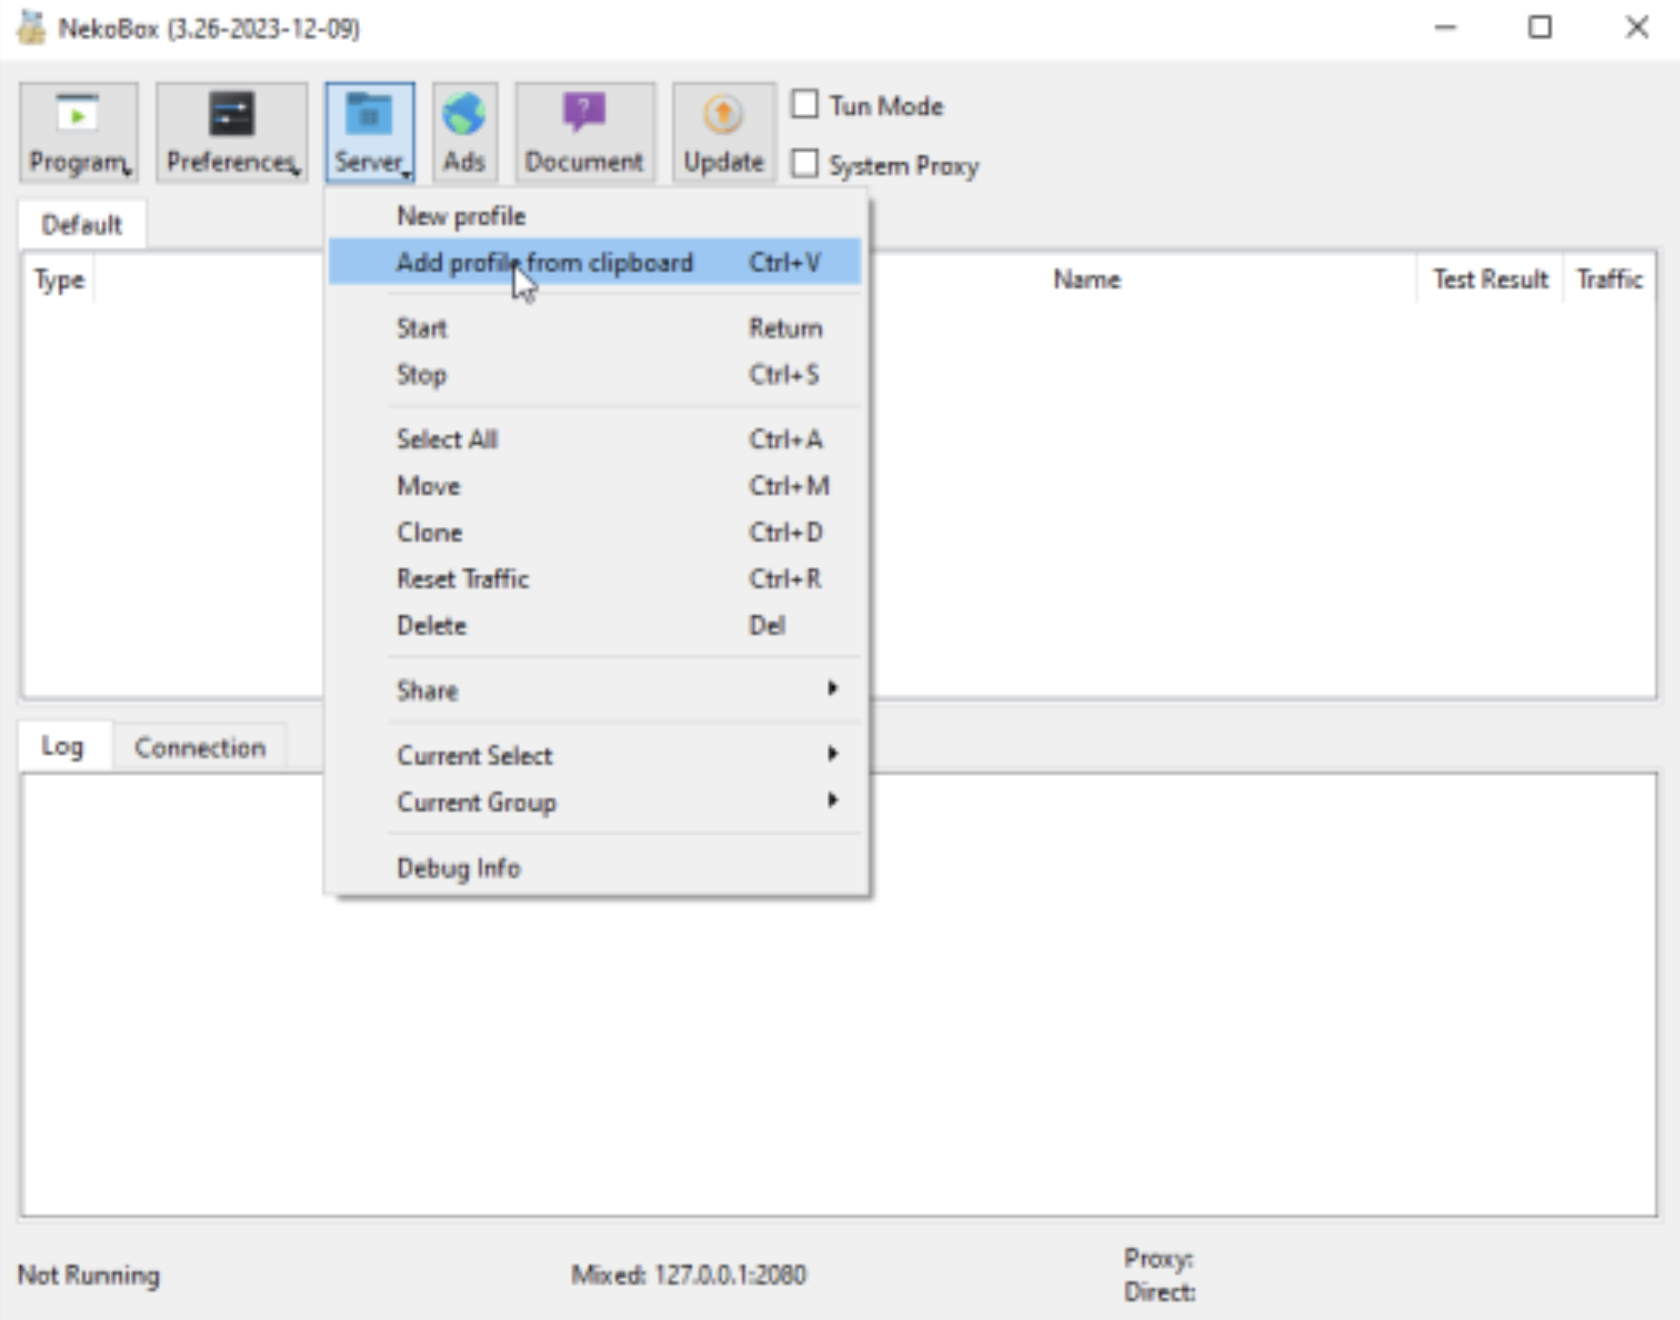Viewport: 1680px width, 1320px height.
Task: Click Select All menu entry
Action: (x=595, y=439)
